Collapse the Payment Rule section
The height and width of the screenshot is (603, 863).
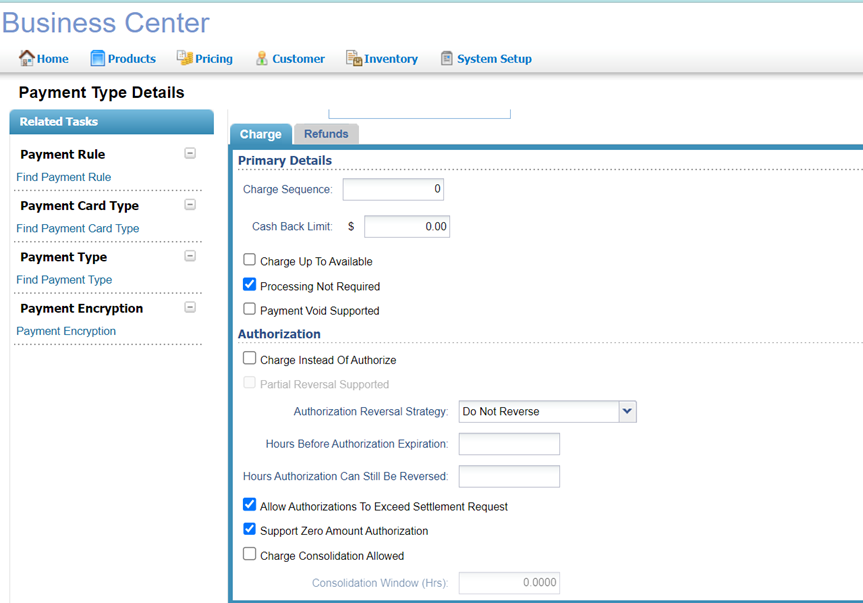190,154
